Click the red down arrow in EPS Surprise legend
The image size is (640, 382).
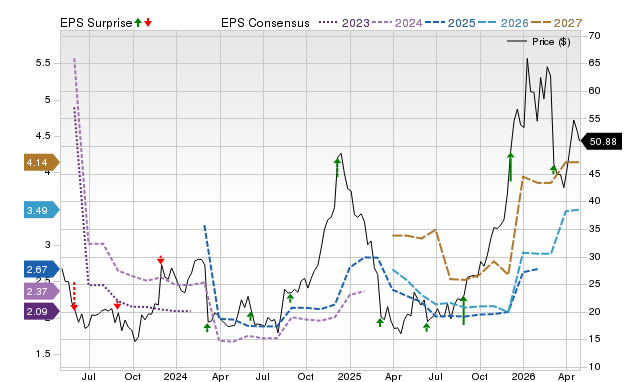[x=148, y=23]
